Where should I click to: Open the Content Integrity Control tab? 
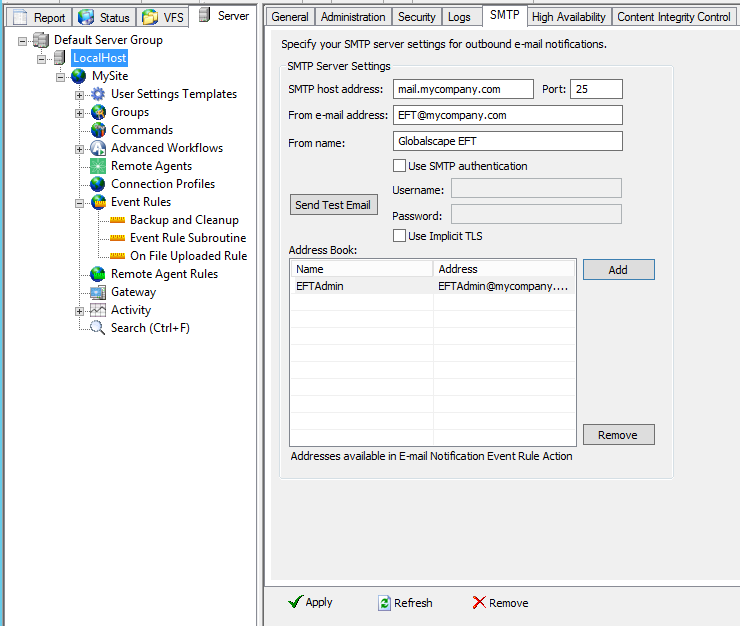coord(674,17)
